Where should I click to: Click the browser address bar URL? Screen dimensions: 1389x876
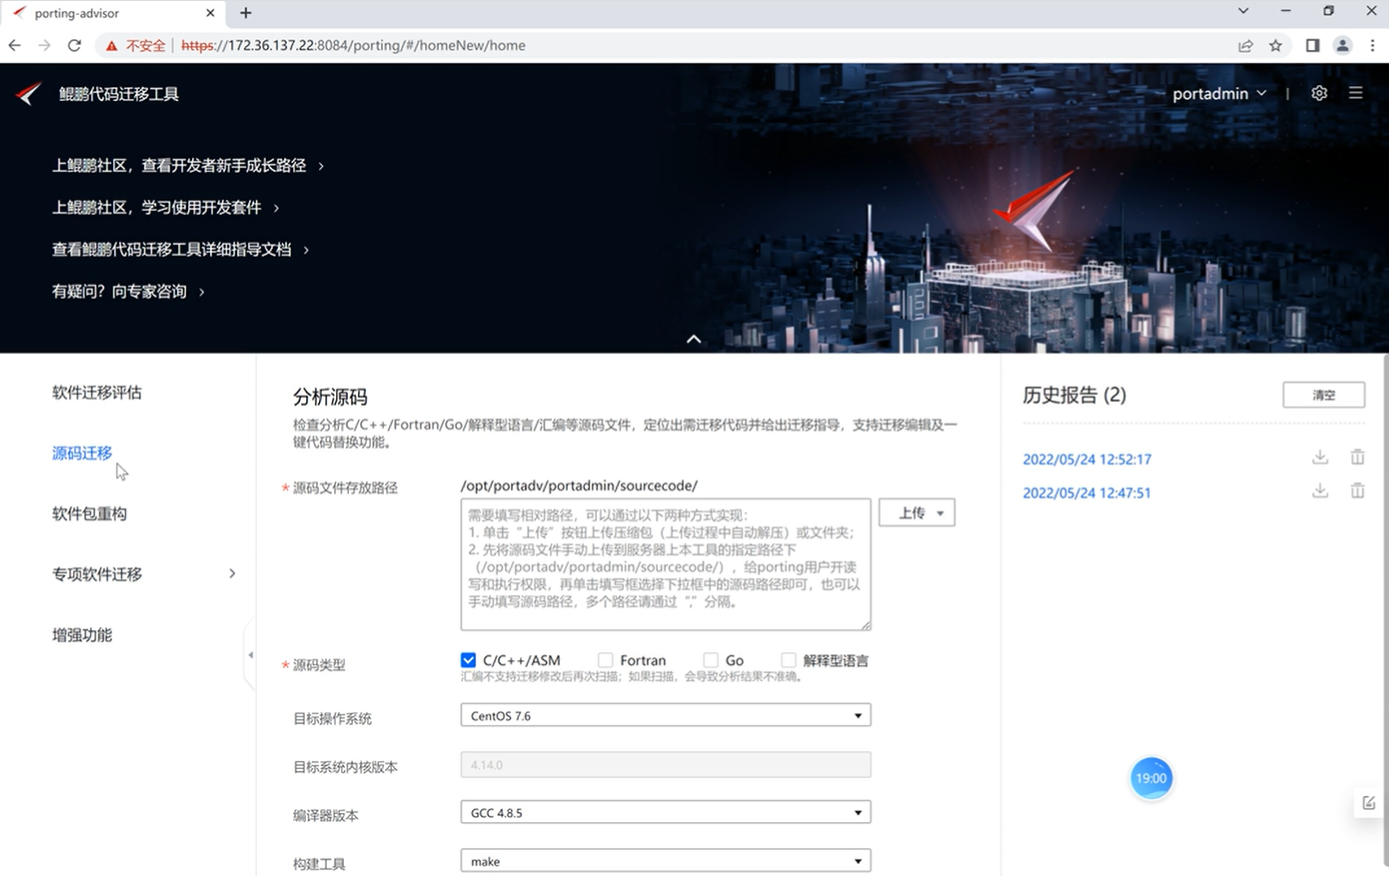click(353, 45)
